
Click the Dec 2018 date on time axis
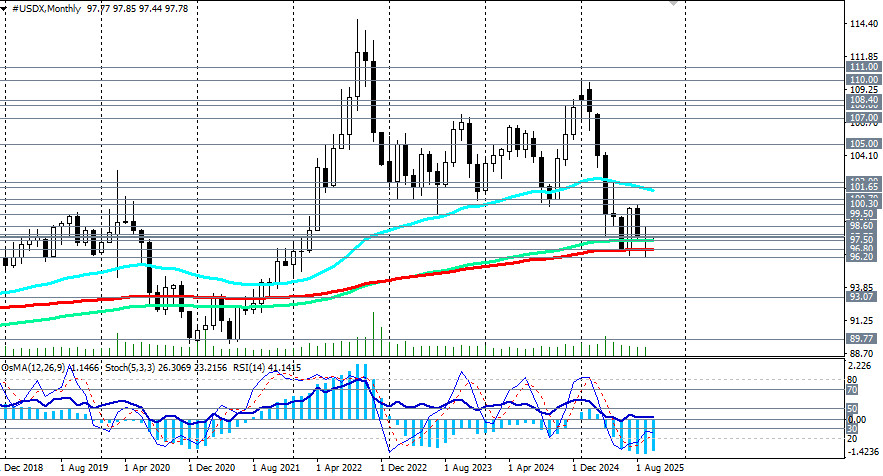coord(23,467)
